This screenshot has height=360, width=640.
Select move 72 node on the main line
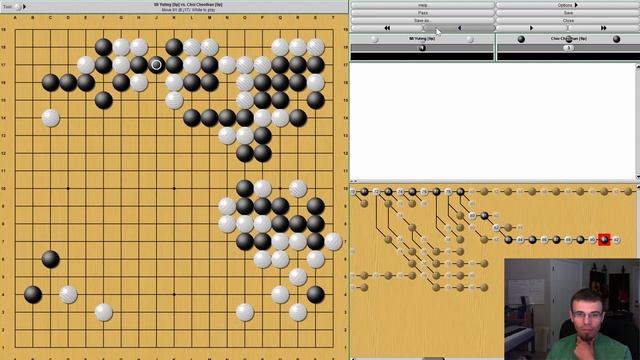coord(376,191)
